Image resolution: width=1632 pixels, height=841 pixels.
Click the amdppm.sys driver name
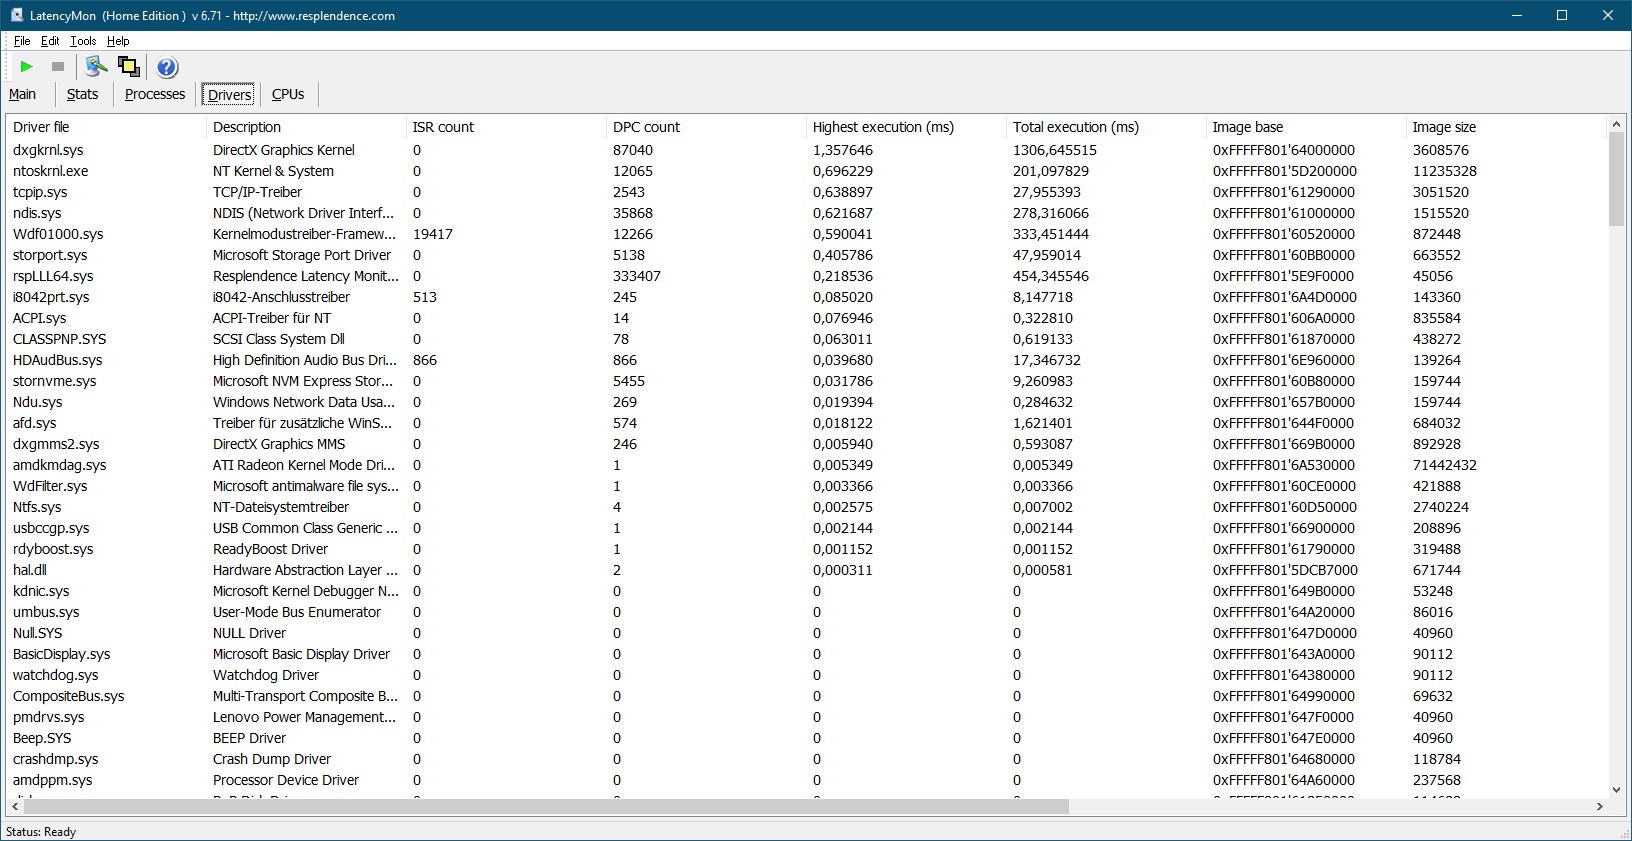coord(52,780)
